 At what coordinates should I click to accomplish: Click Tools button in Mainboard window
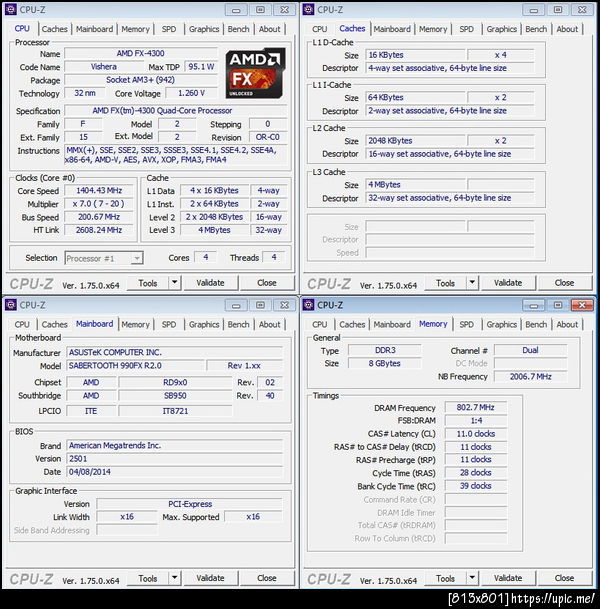[x=148, y=578]
